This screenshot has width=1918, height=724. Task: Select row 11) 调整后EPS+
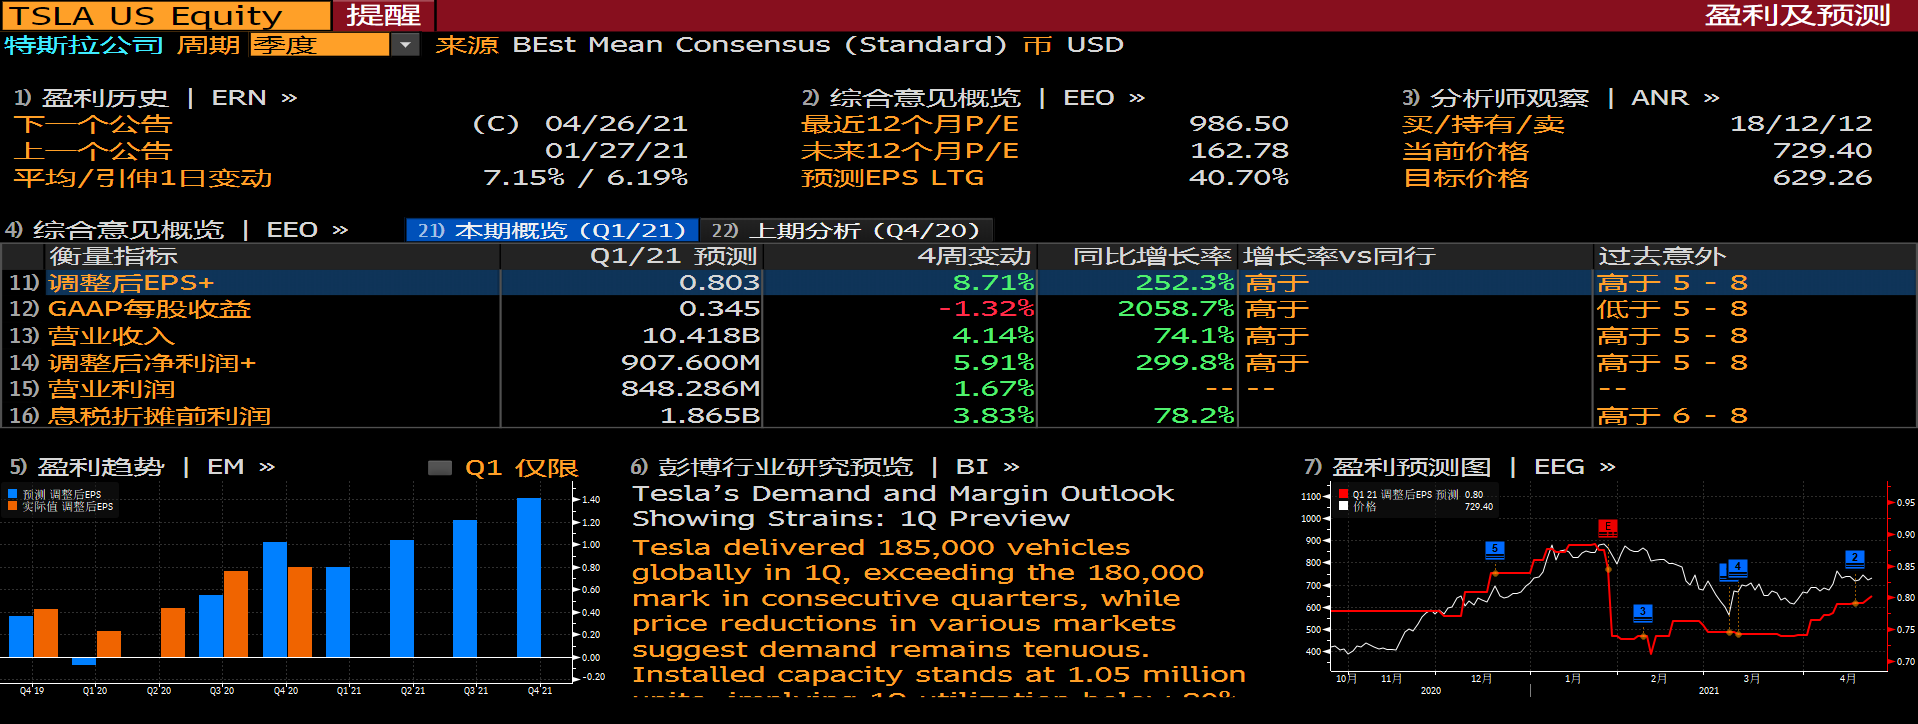click(958, 283)
